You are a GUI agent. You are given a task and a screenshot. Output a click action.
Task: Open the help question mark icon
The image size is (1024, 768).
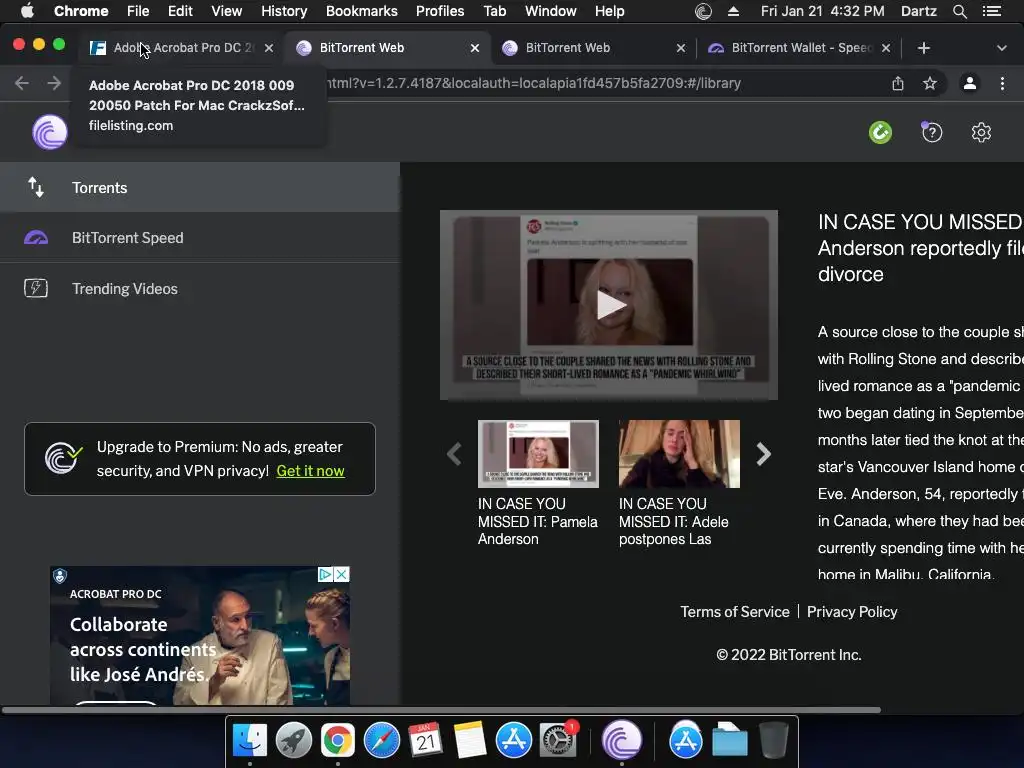click(932, 133)
